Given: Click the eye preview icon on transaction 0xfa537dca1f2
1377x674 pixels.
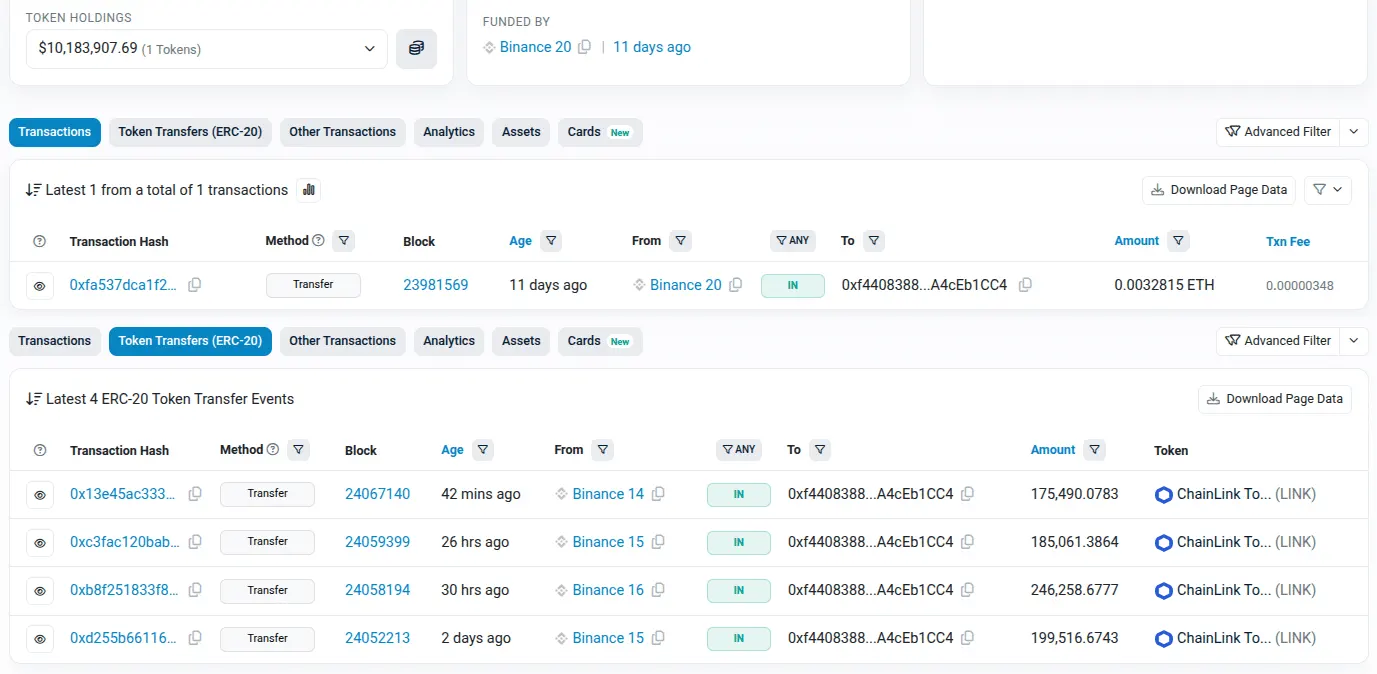Looking at the screenshot, I should [x=40, y=285].
